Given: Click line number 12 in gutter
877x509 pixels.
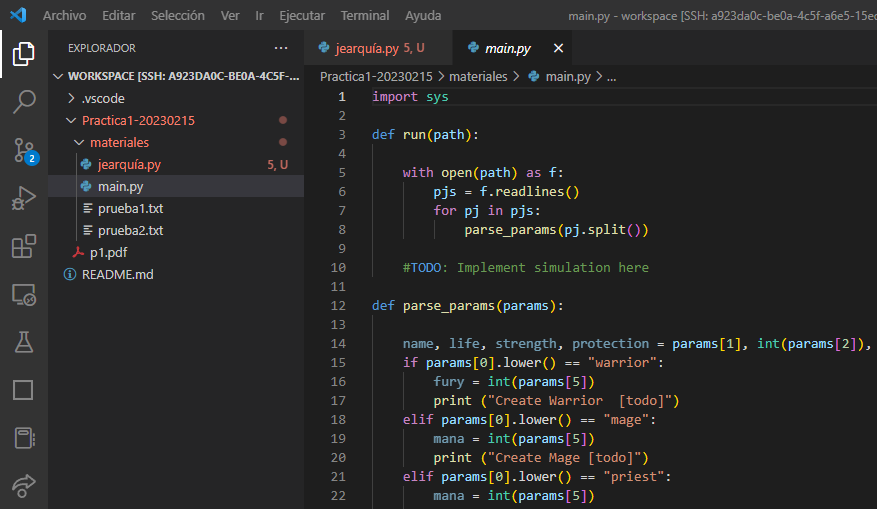Looking at the screenshot, I should pos(338,305).
